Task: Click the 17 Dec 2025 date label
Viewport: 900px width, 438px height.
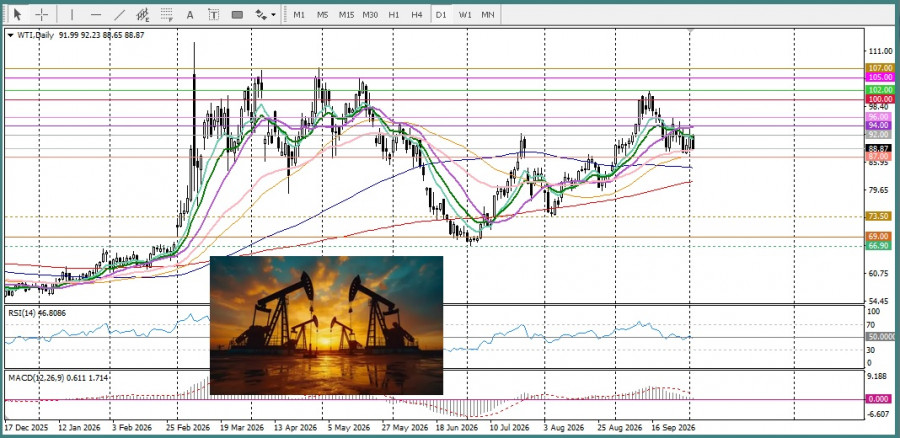Action: coord(26,428)
